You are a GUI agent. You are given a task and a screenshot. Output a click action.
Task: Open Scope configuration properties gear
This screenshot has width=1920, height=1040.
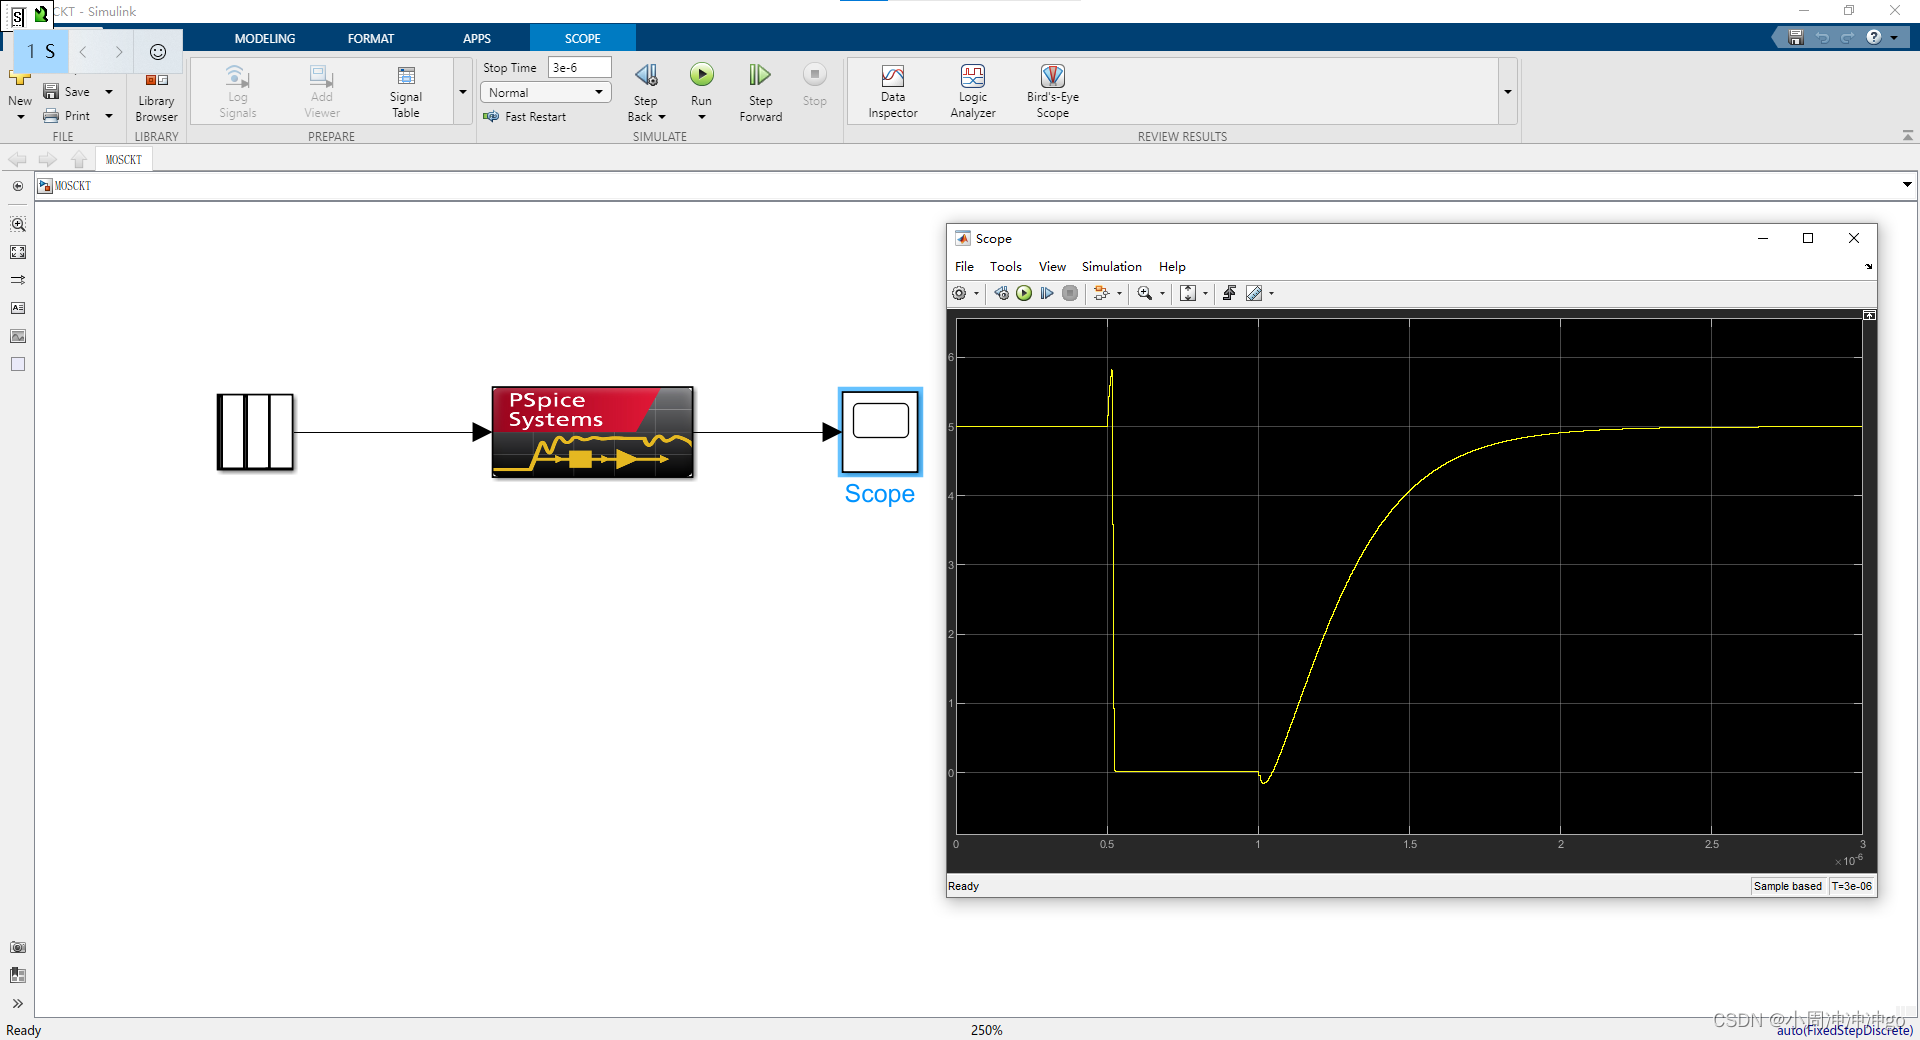(x=960, y=293)
